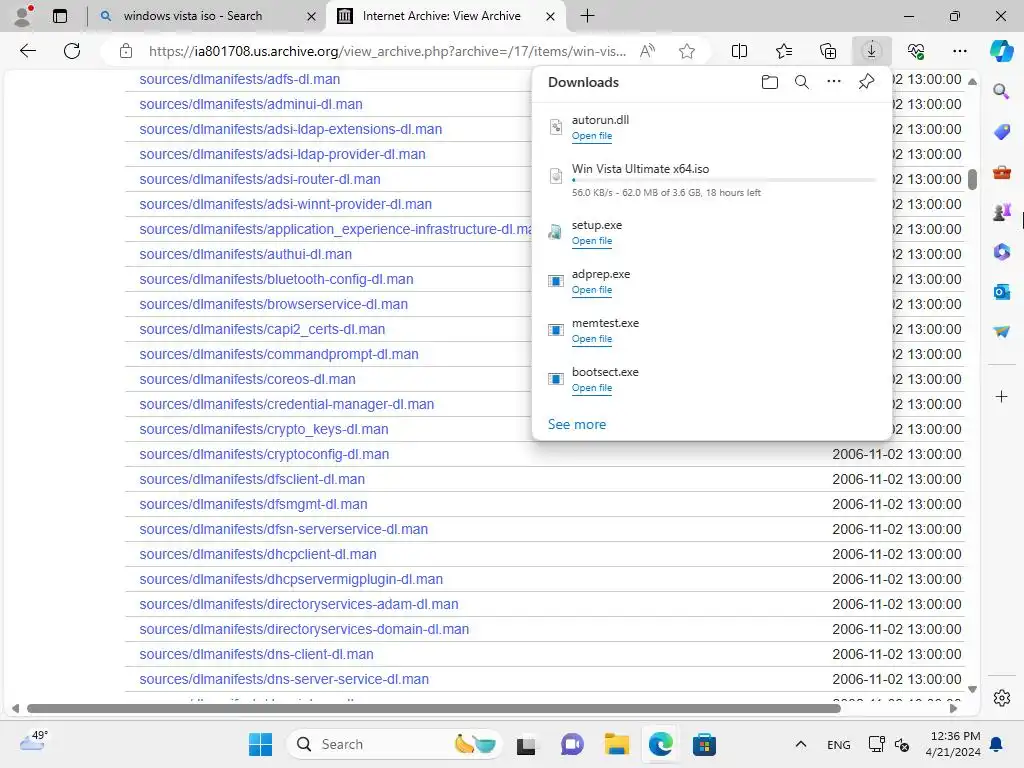This screenshot has height=768, width=1024.
Task: Pin the Downloads panel
Action: tap(866, 82)
